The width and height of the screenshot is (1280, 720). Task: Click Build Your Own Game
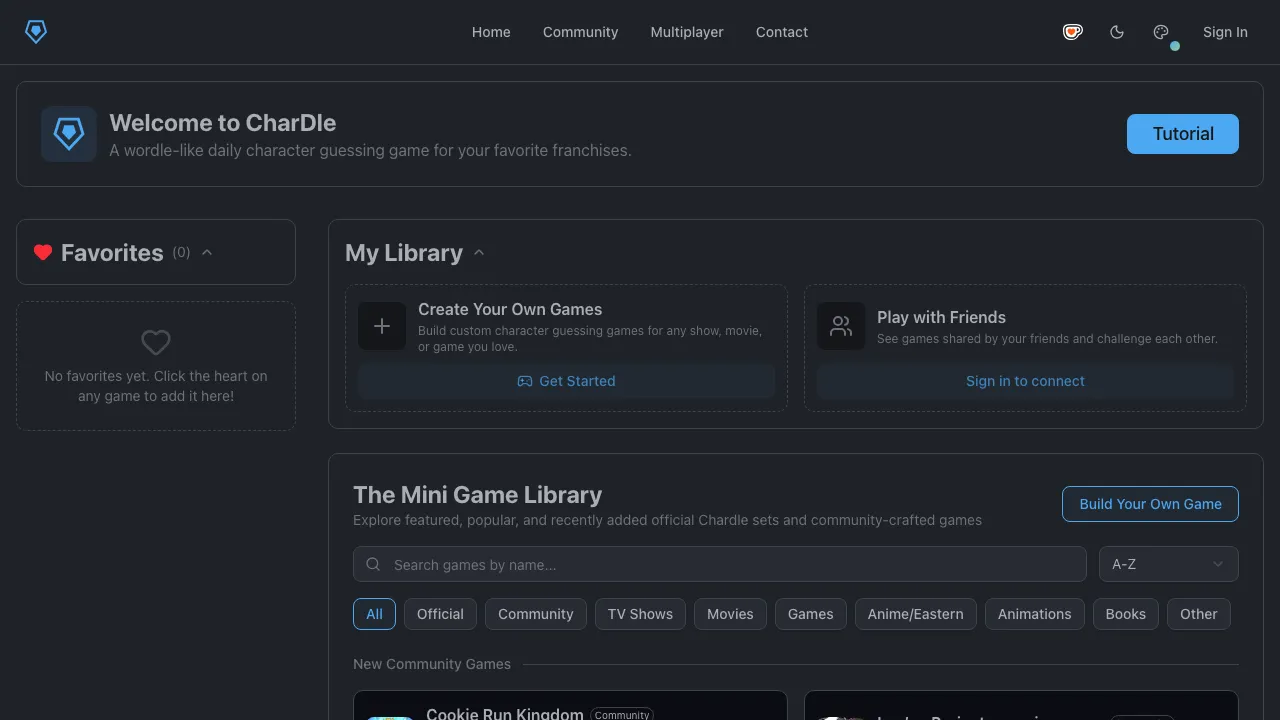[1150, 504]
